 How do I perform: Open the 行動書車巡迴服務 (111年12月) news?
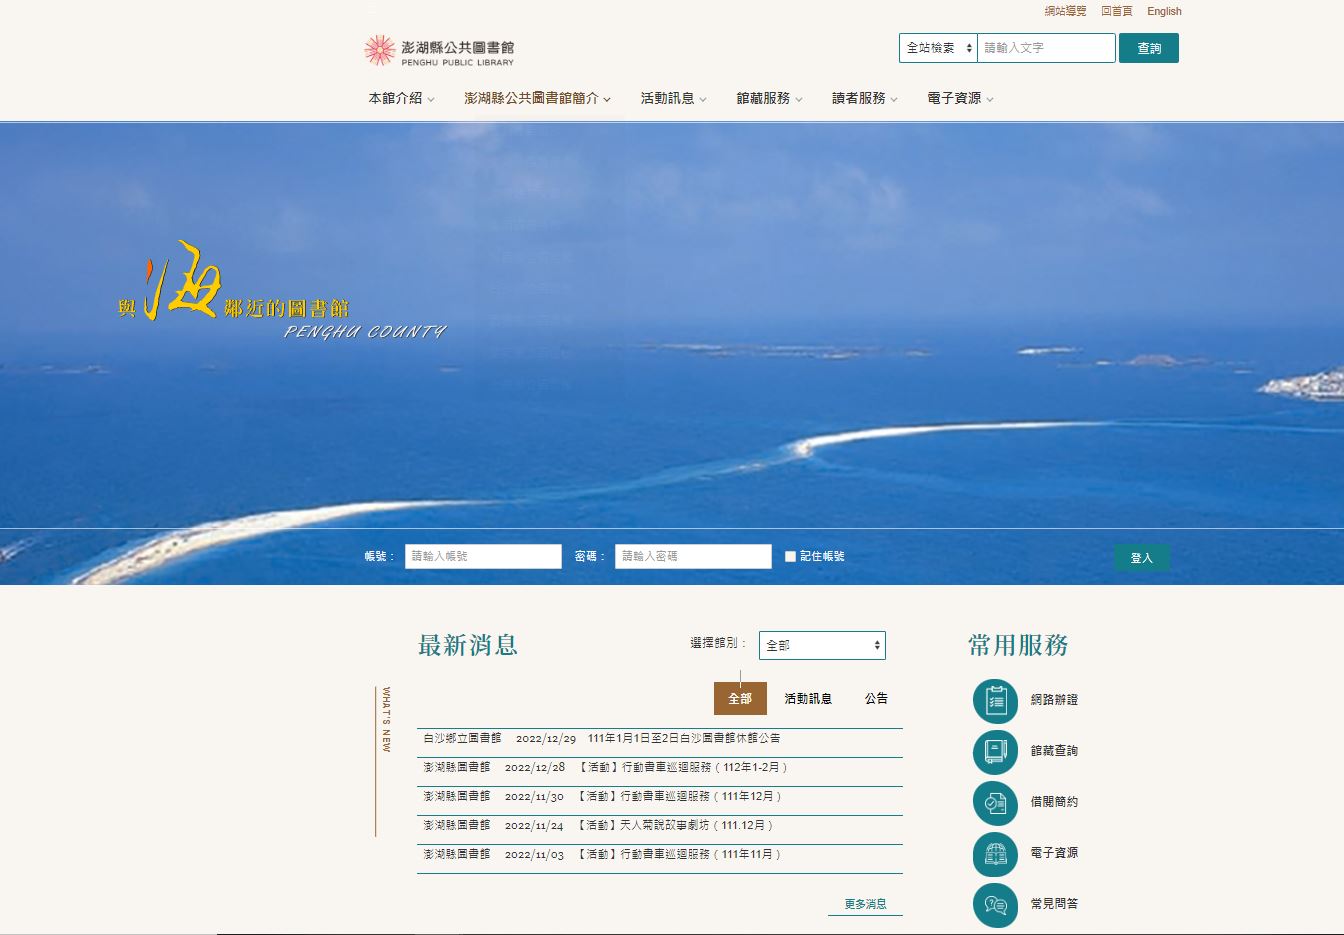[x=679, y=797]
